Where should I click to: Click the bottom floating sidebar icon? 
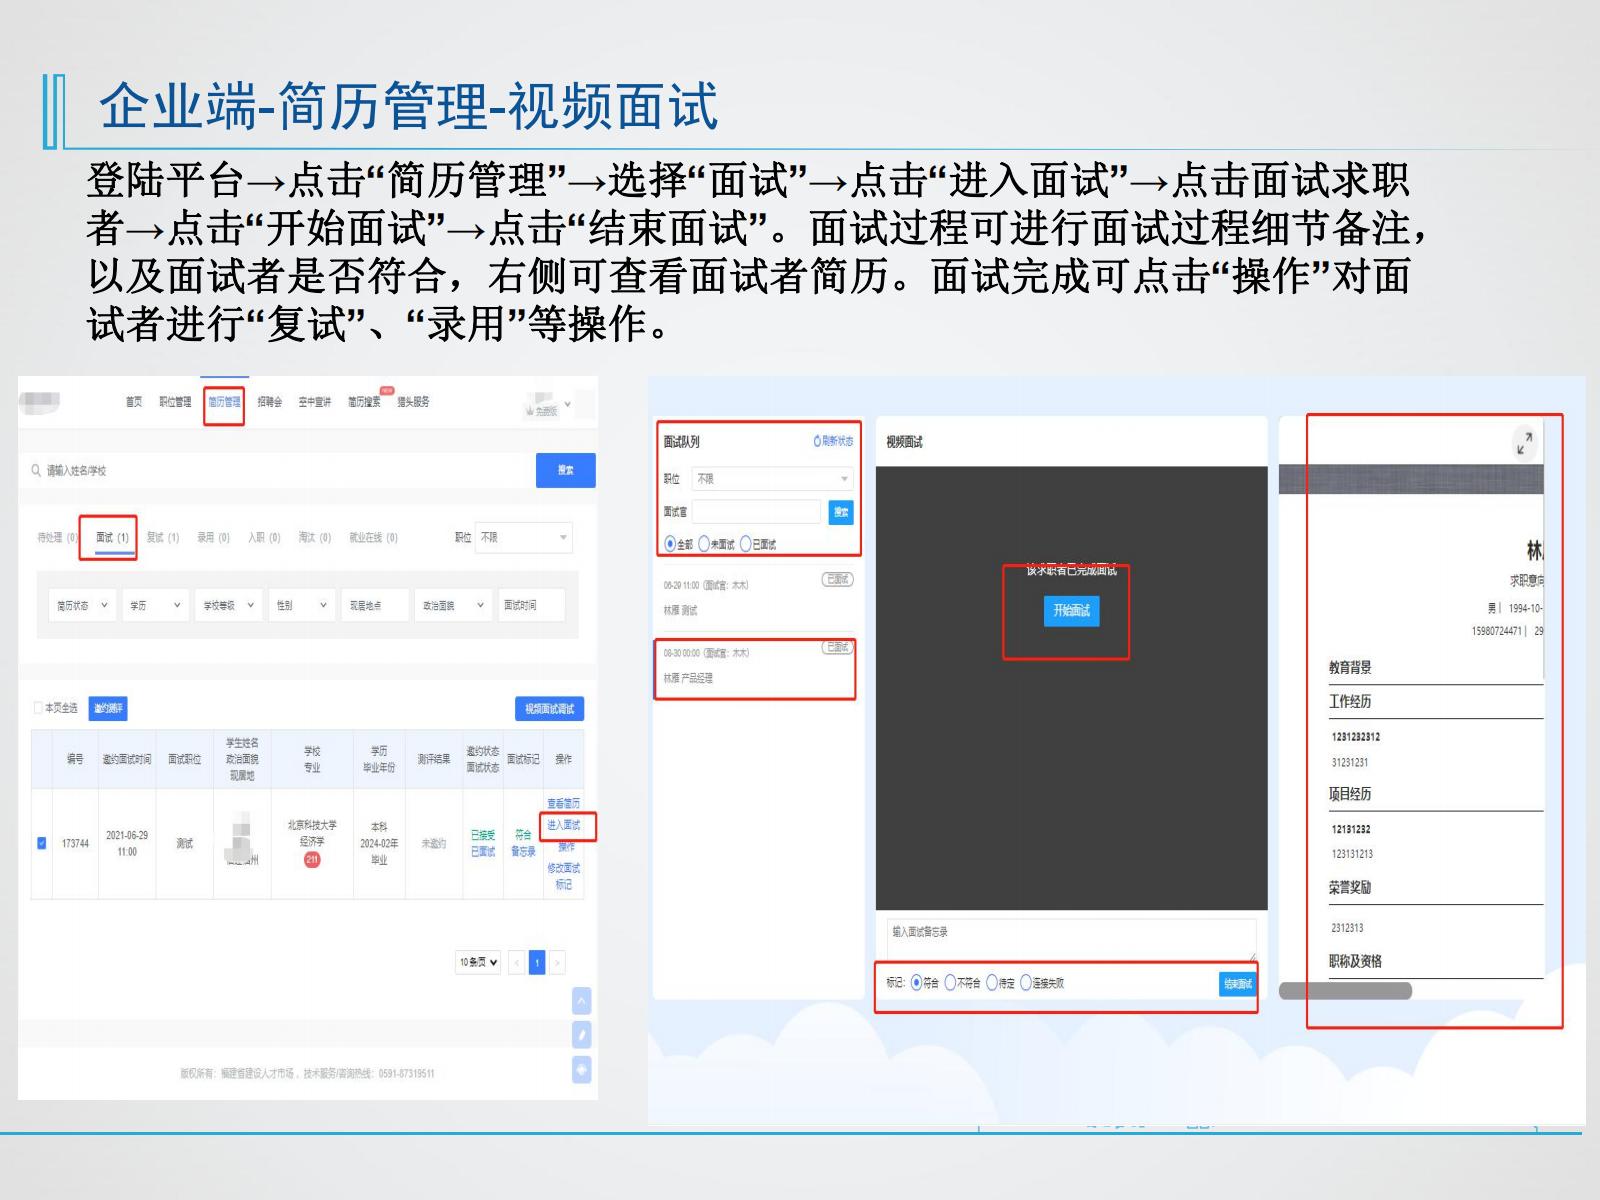[582, 1069]
